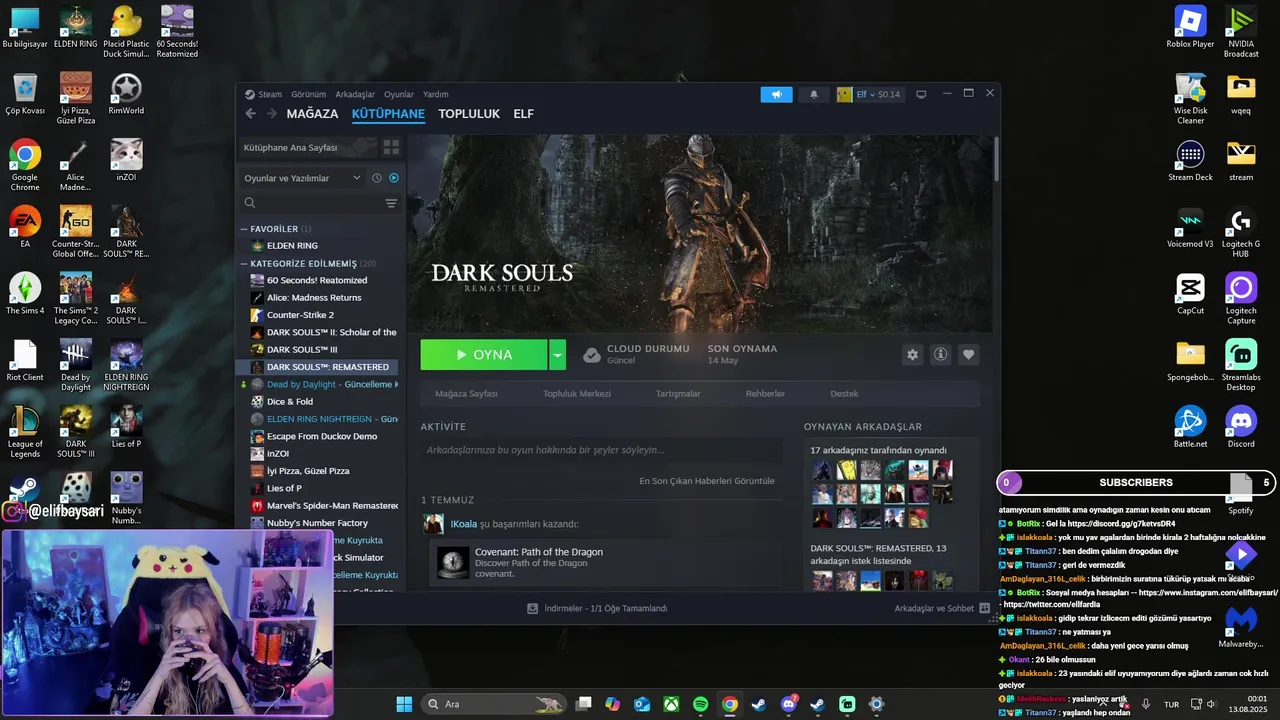This screenshot has width=1280, height=720.
Task: Open Voicemod V3 desktop icon
Action: coord(1190,227)
